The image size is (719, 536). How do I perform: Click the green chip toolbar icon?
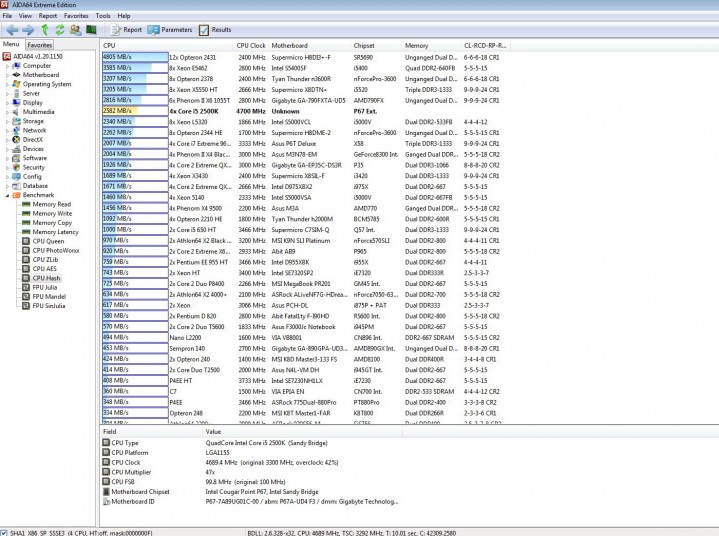pos(91,30)
